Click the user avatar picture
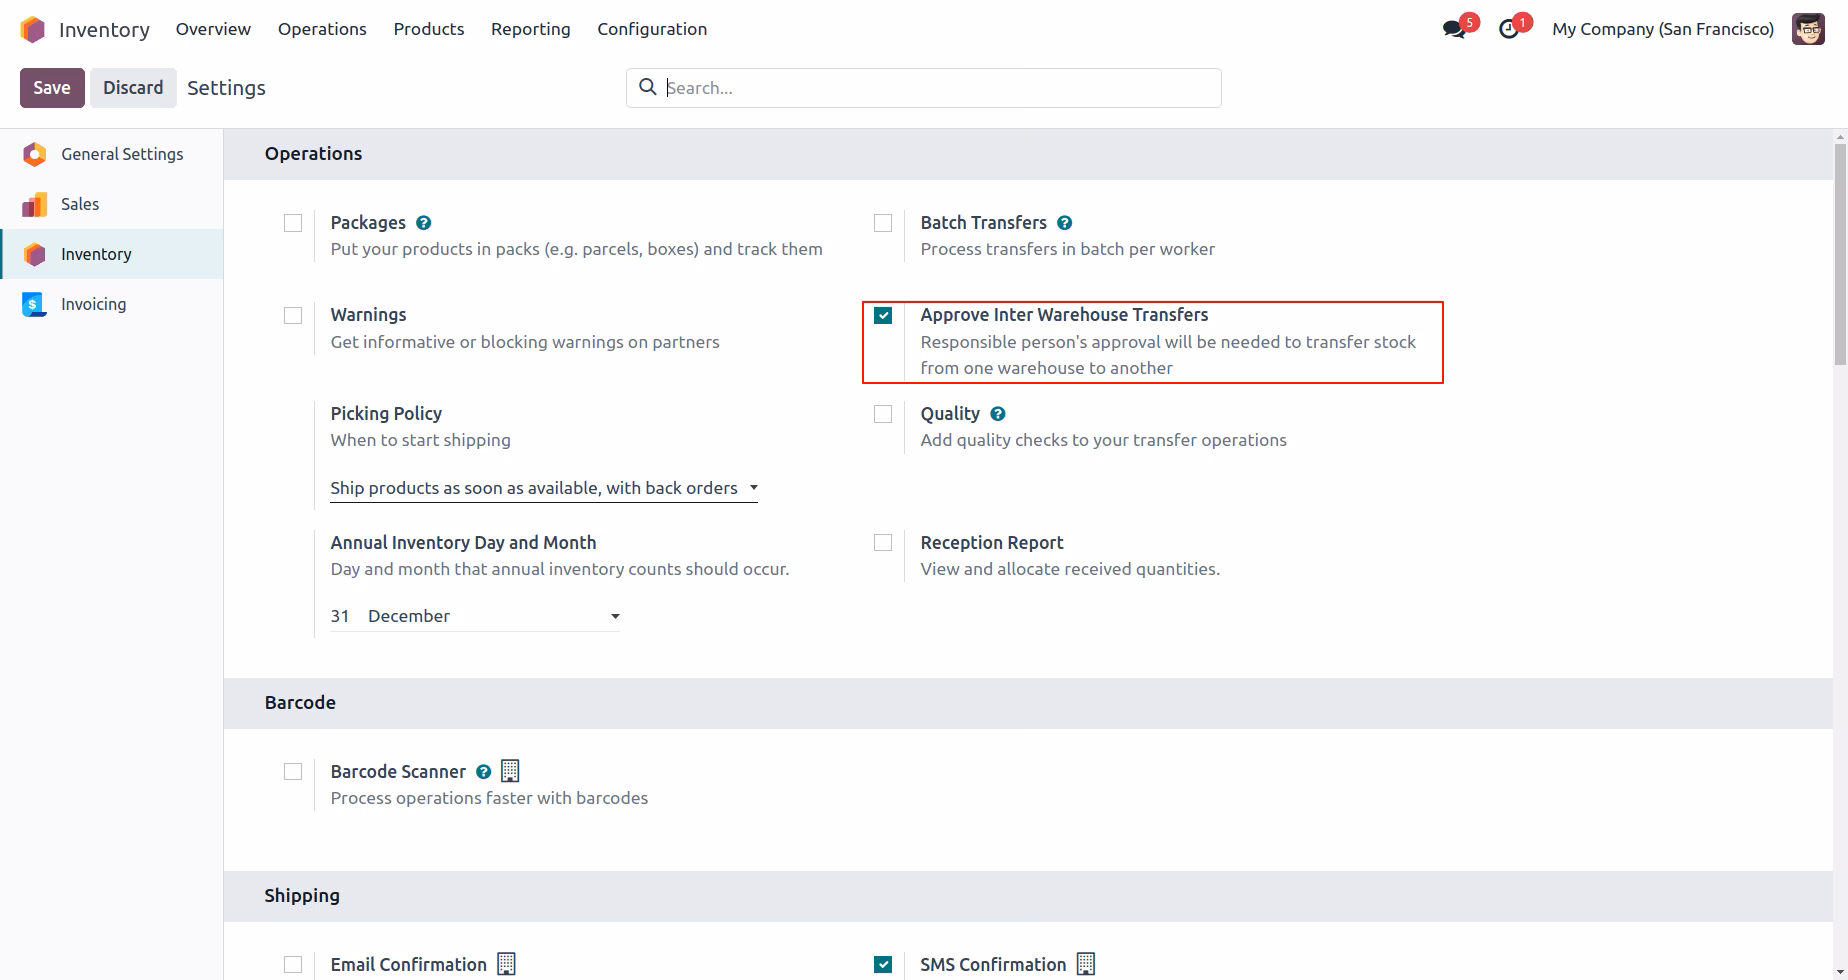1848x980 pixels. point(1808,29)
